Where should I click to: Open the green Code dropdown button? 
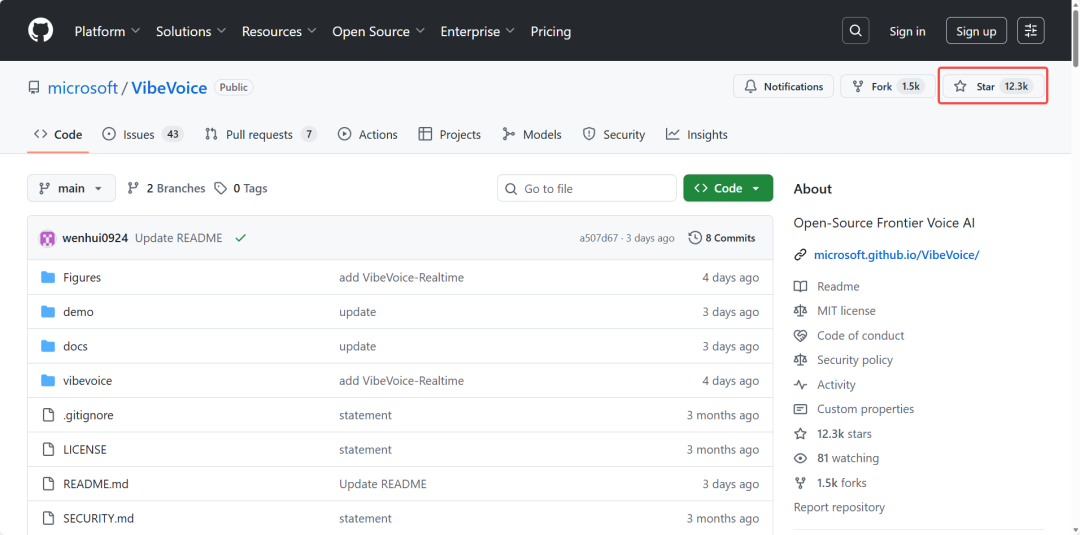click(728, 188)
